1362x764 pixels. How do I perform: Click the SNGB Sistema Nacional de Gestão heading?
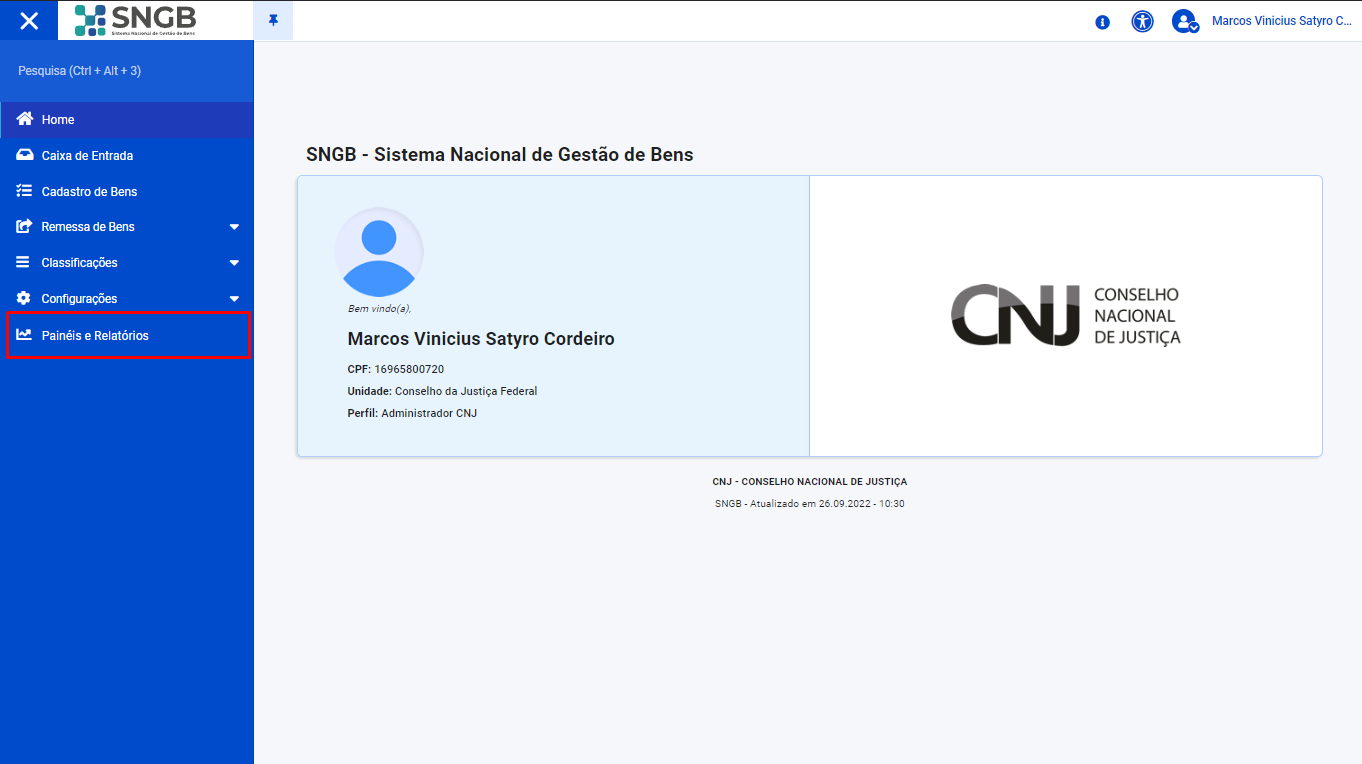(500, 155)
